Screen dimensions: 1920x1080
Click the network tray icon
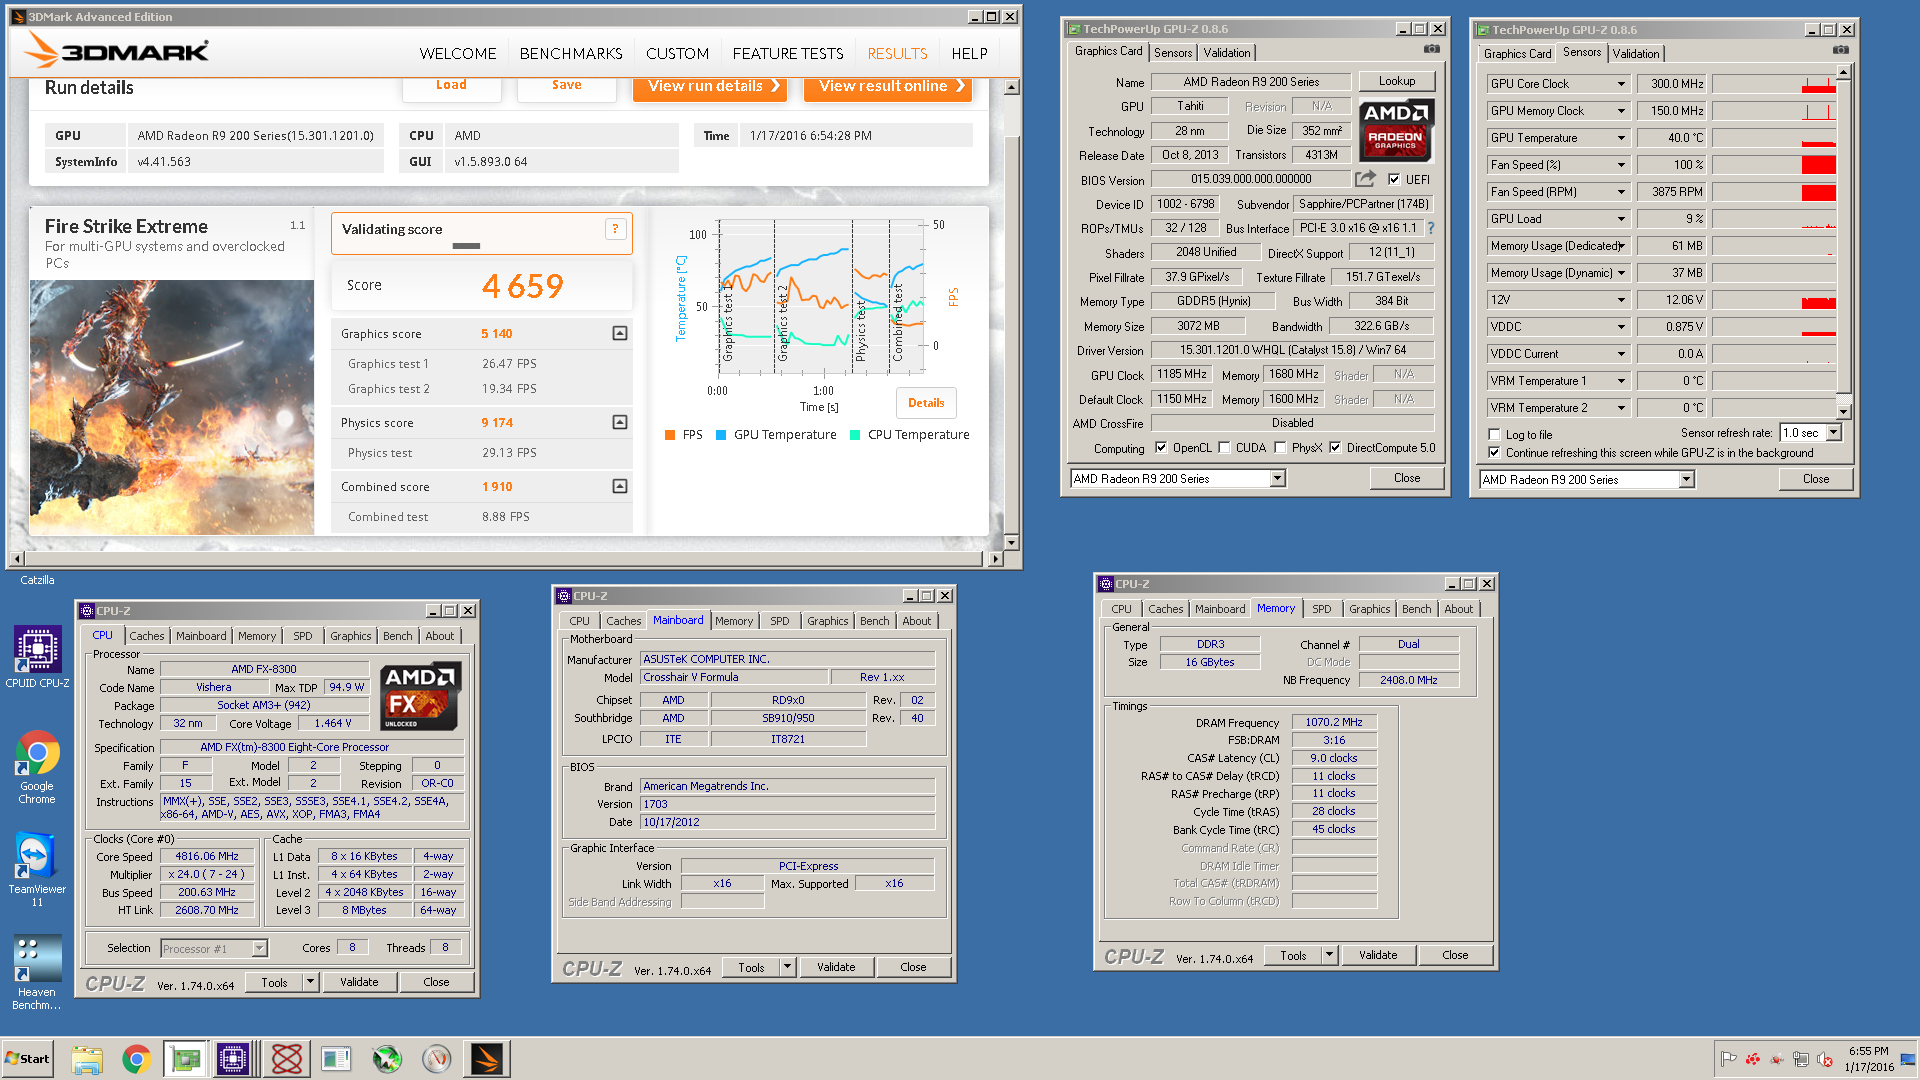(1800, 1059)
